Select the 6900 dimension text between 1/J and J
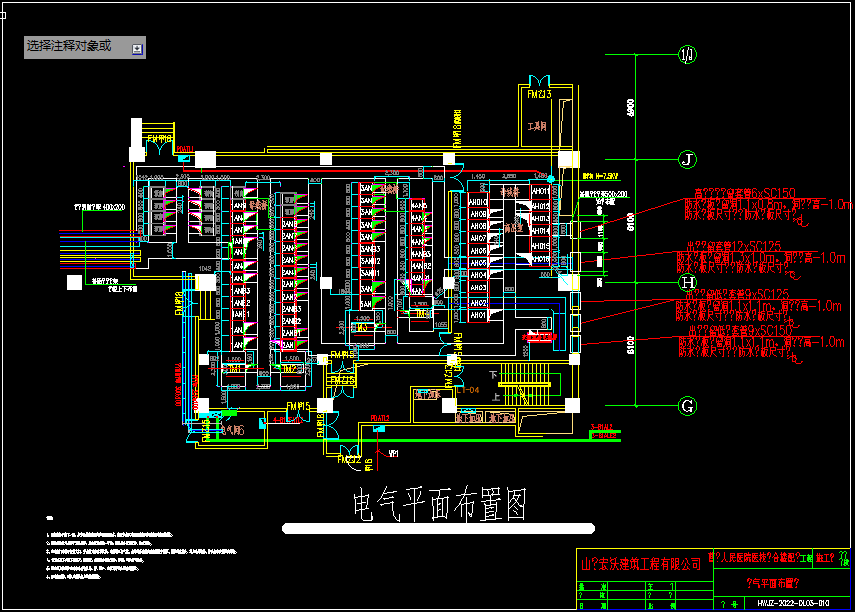Viewport: 855px width, 612px height. (631, 107)
